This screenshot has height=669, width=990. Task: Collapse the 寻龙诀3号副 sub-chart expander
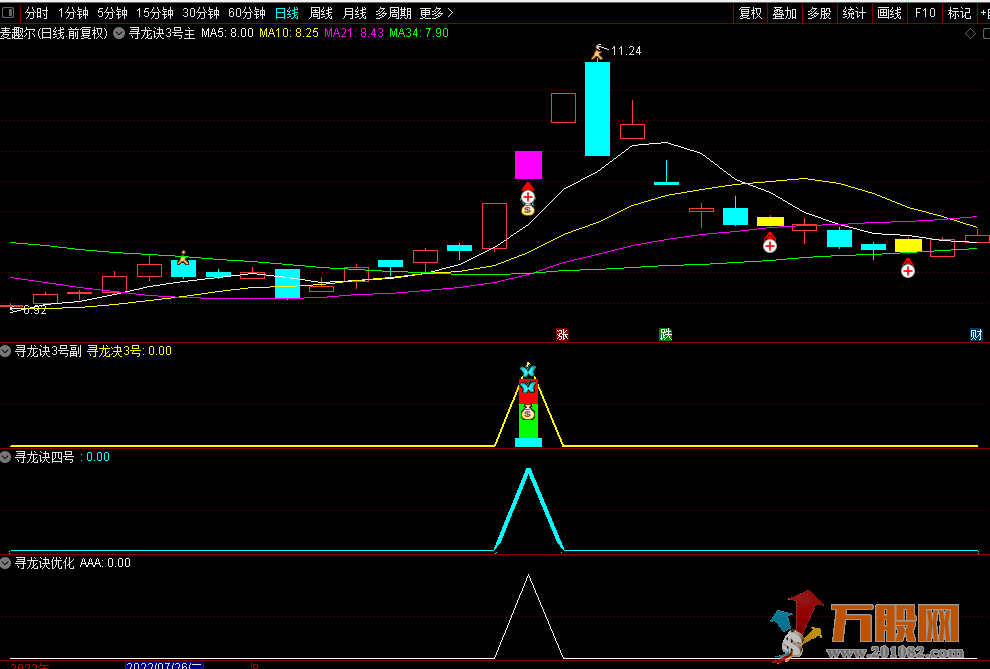pyautogui.click(x=6, y=351)
